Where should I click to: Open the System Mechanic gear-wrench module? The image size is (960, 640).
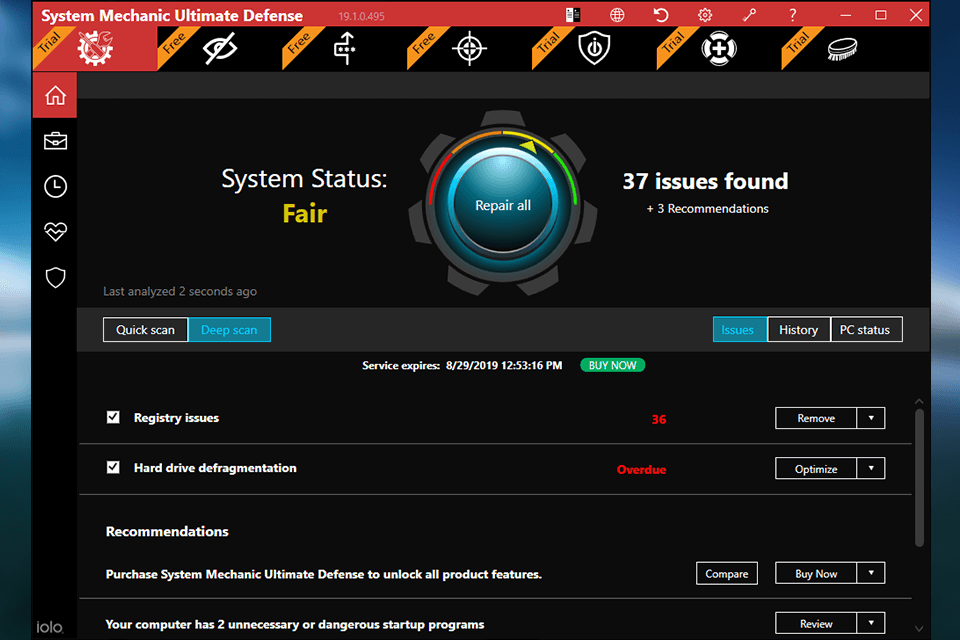pos(95,48)
